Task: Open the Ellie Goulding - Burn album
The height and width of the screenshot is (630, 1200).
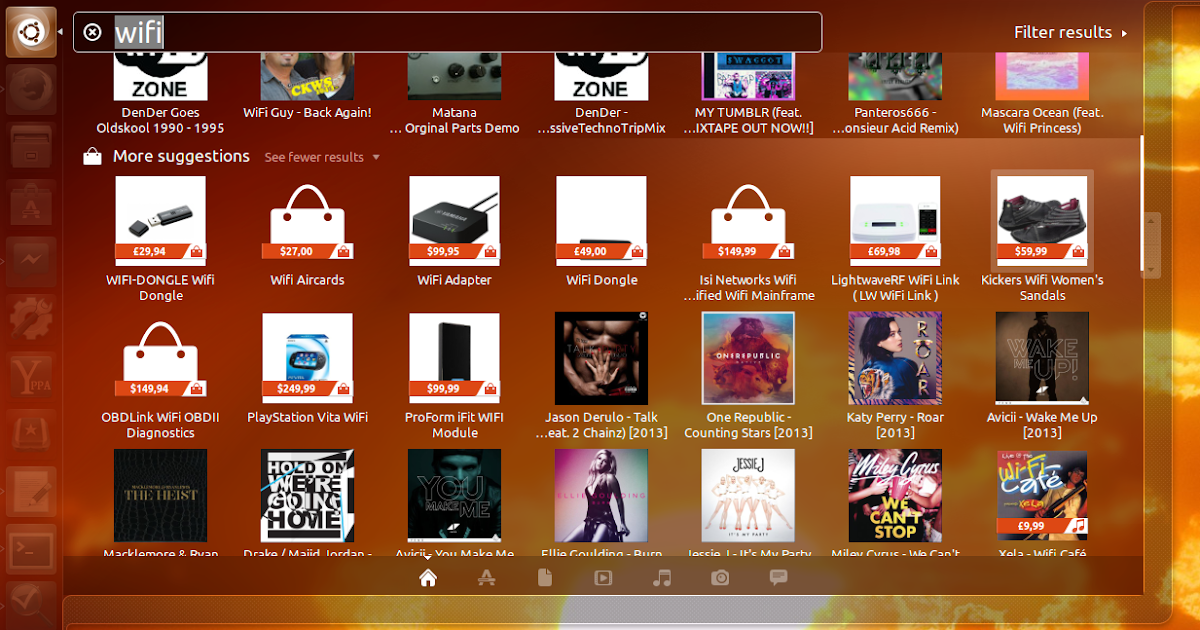Action: click(601, 503)
